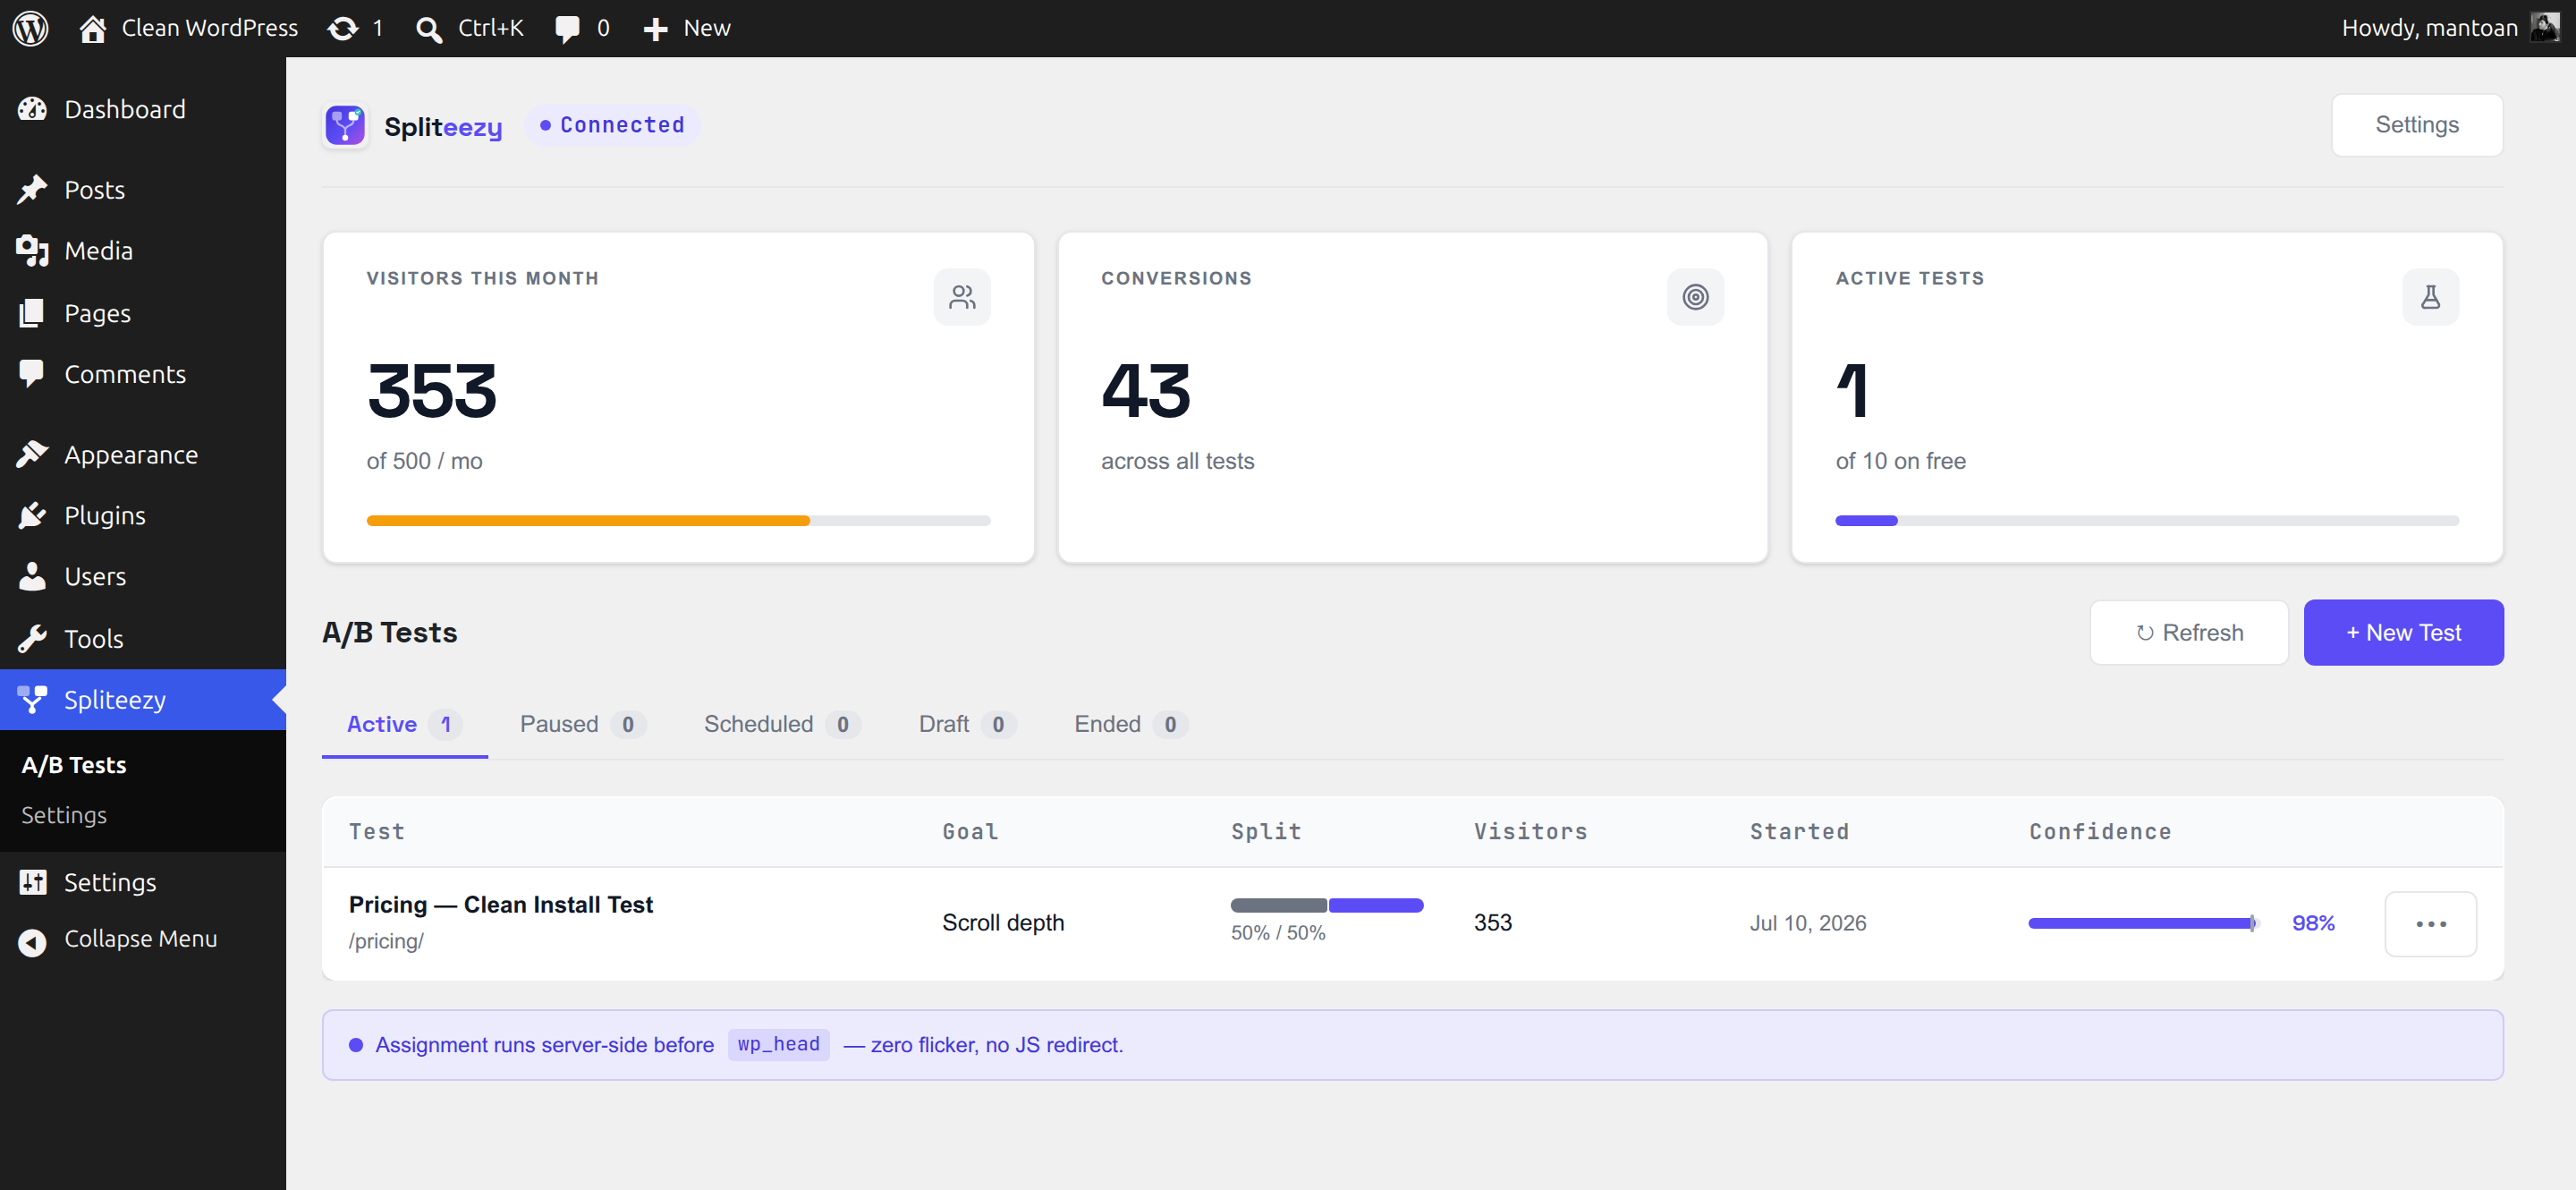Click the user avatar next to Howdy, mantoan
The width and height of the screenshot is (2576, 1190).
tap(2544, 27)
